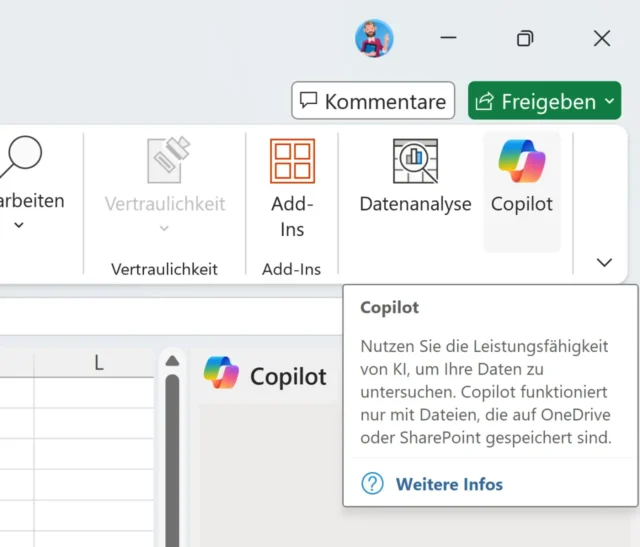This screenshot has width=640, height=547.
Task: Open the Datenanalyse tool
Action: (415, 162)
